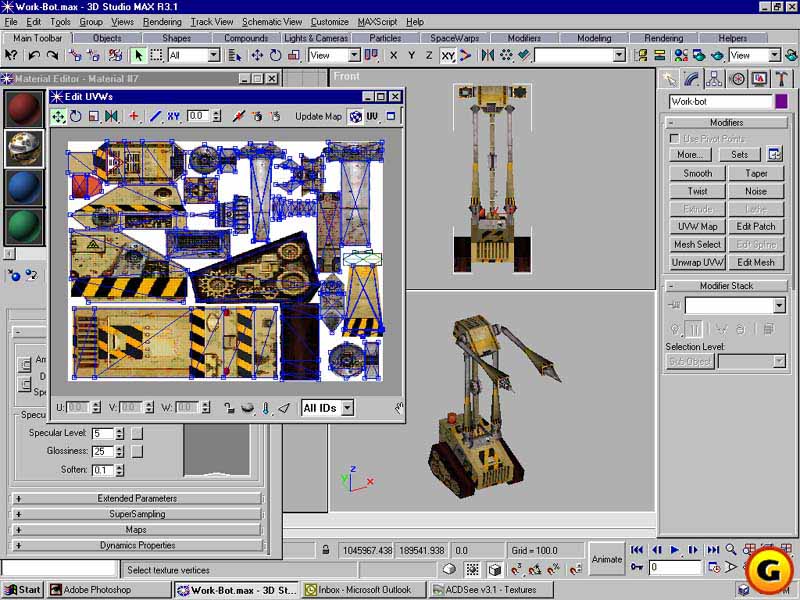This screenshot has height=600, width=800.
Task: Restrict transform to Y axis
Action: [x=411, y=55]
